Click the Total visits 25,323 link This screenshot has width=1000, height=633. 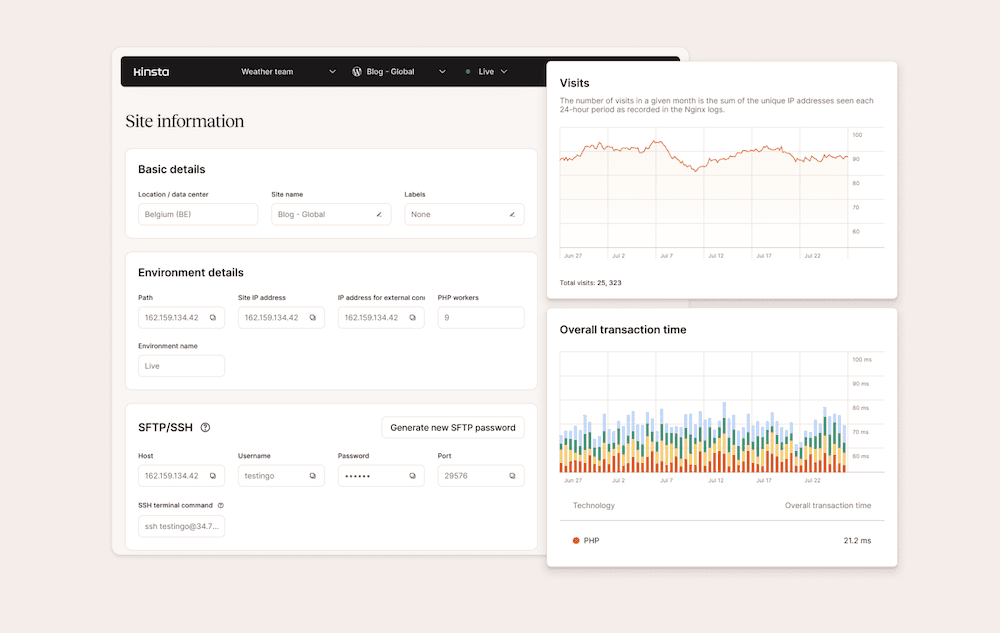[x=591, y=281]
